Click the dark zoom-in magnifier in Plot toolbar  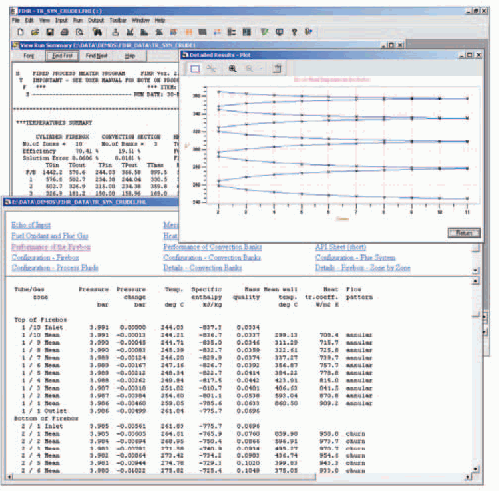pyautogui.click(x=232, y=69)
